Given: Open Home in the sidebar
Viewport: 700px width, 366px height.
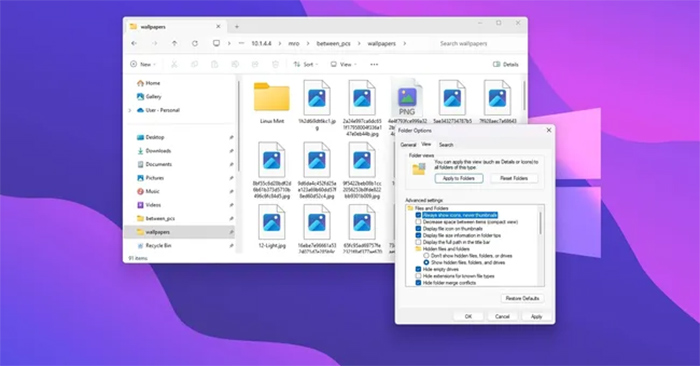Looking at the screenshot, I should click(x=149, y=83).
